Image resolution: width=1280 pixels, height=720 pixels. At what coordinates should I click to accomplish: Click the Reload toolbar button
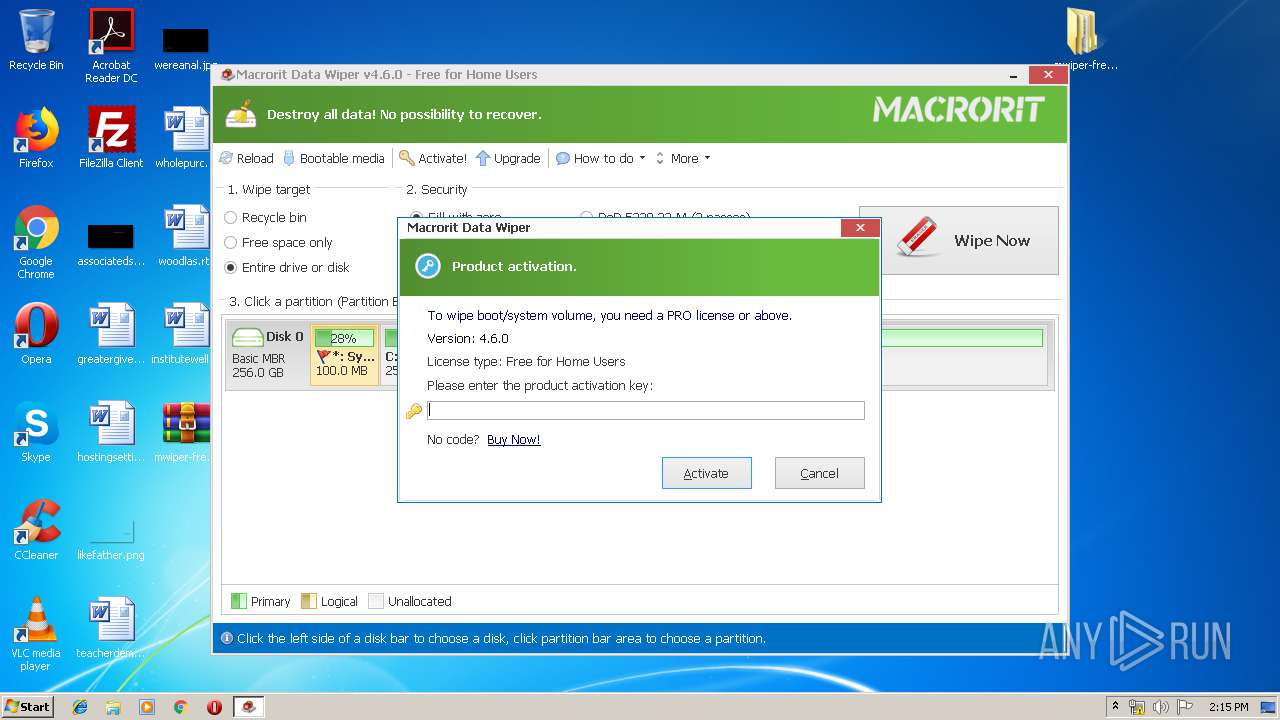coord(246,158)
